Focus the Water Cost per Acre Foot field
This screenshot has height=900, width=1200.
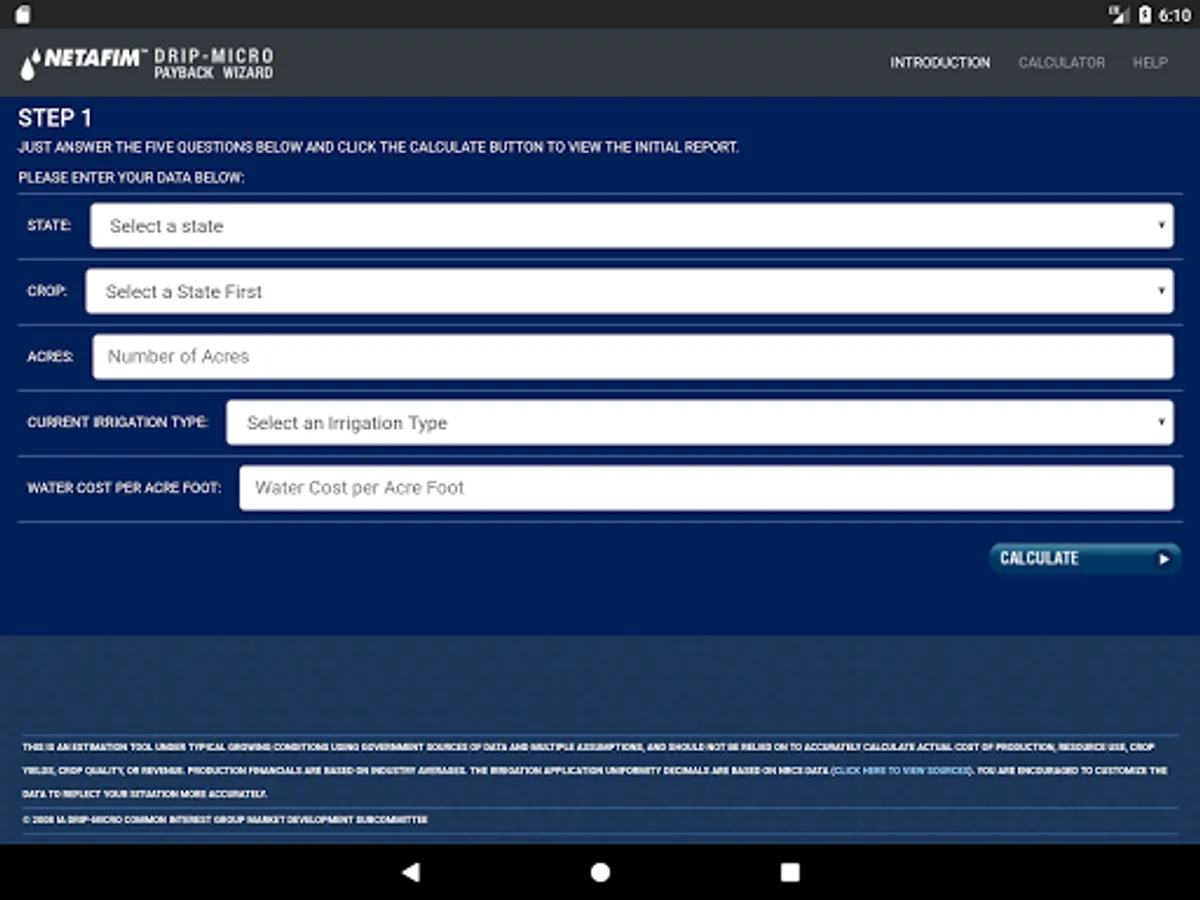point(706,488)
